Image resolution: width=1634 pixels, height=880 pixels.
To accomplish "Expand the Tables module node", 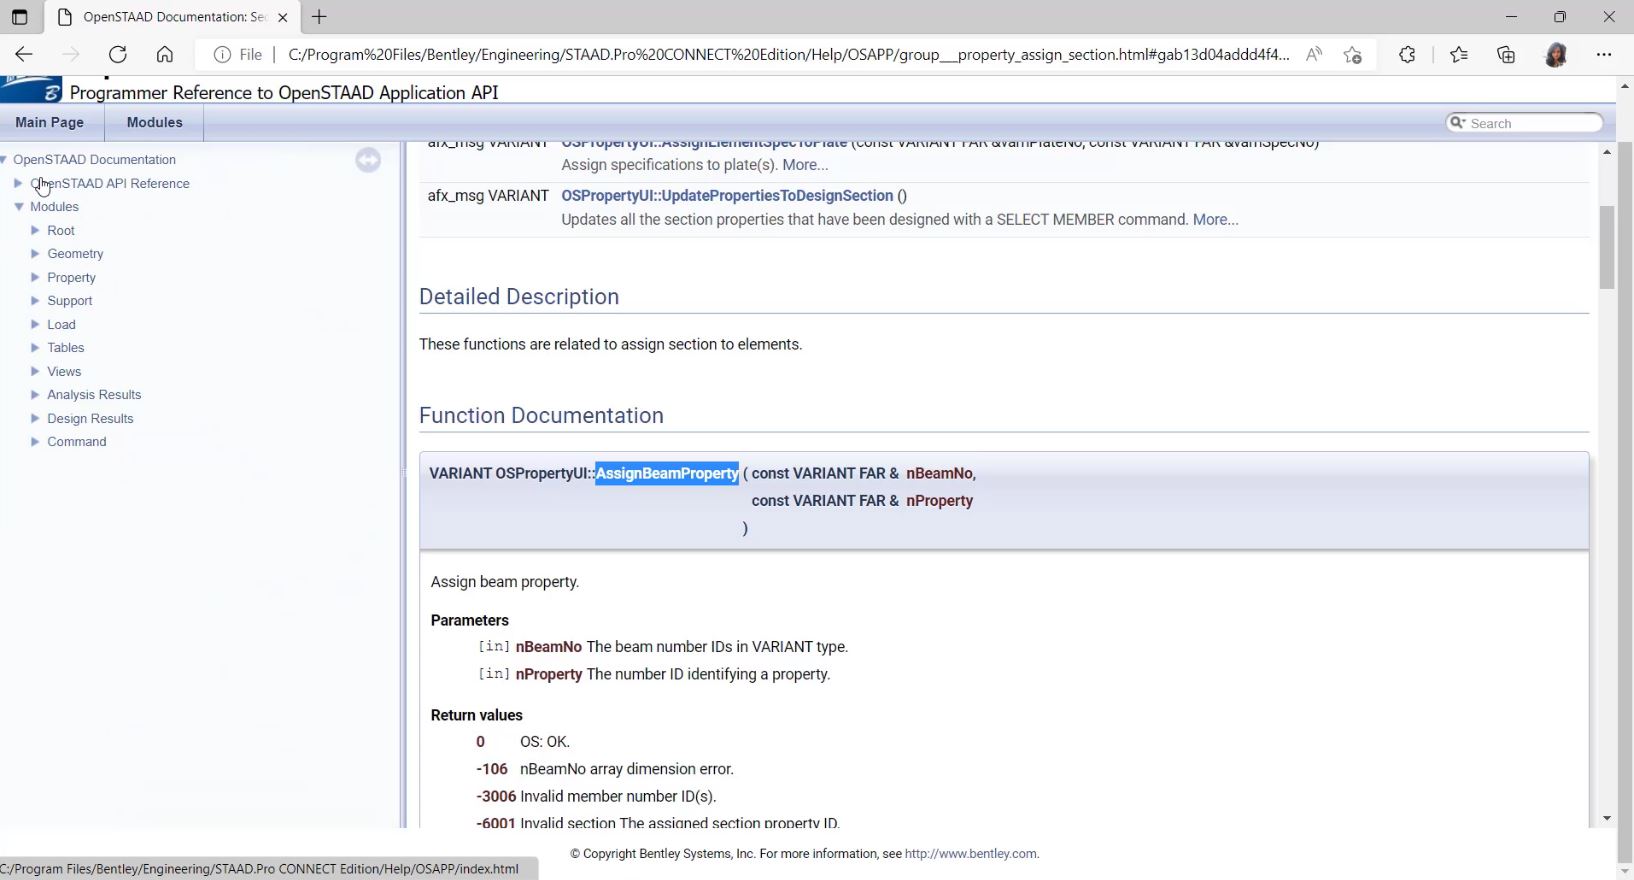I will pyautogui.click(x=35, y=347).
